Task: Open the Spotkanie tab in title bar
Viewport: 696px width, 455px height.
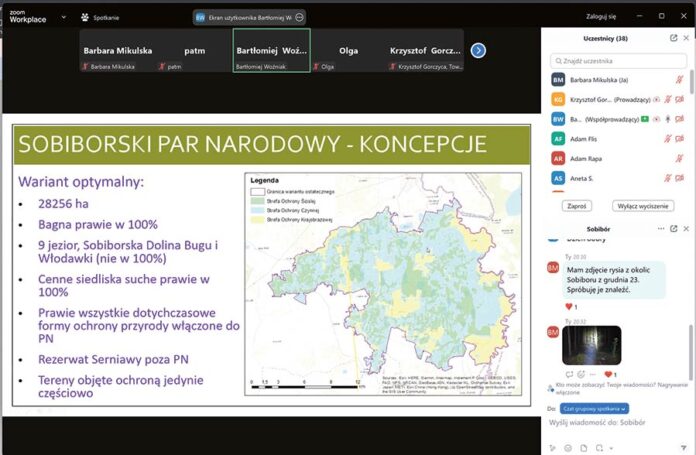Action: [99, 17]
